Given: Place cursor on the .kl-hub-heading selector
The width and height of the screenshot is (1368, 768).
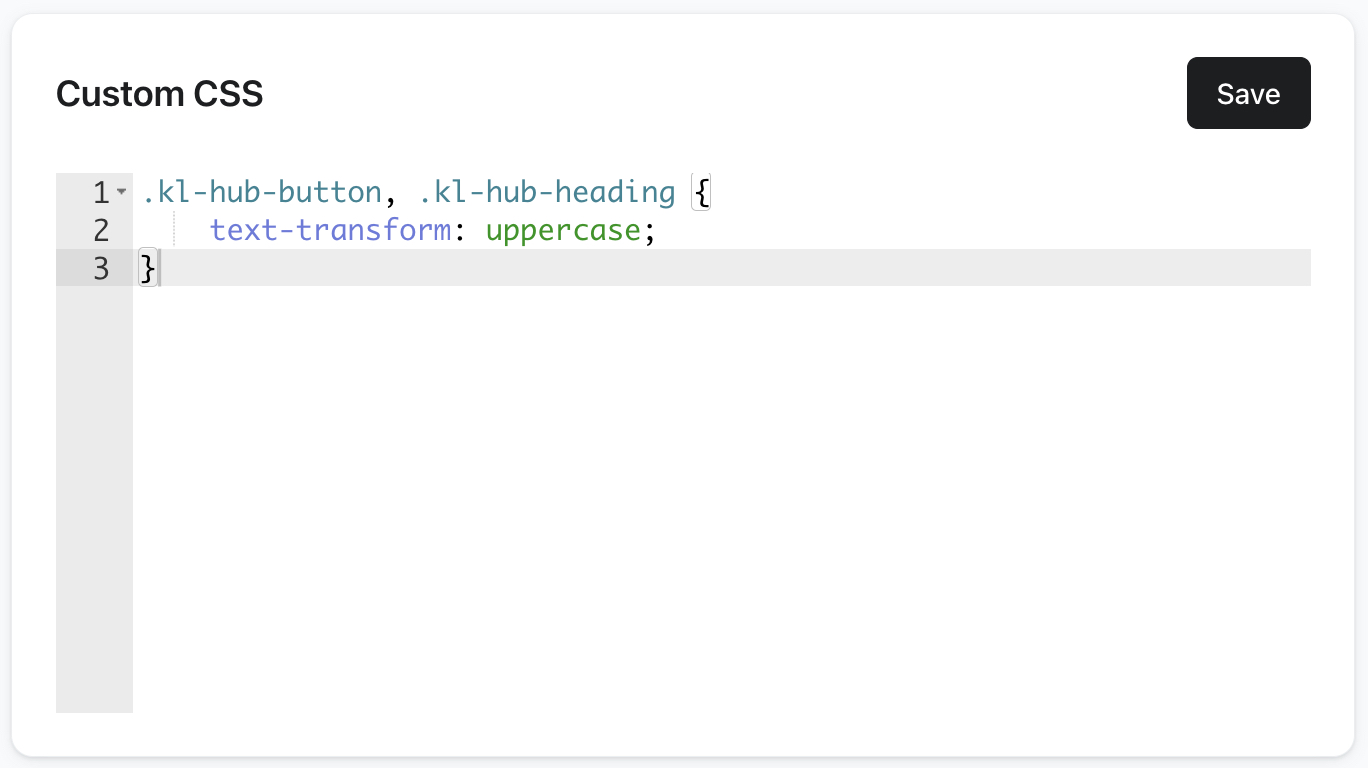Looking at the screenshot, I should [x=547, y=191].
